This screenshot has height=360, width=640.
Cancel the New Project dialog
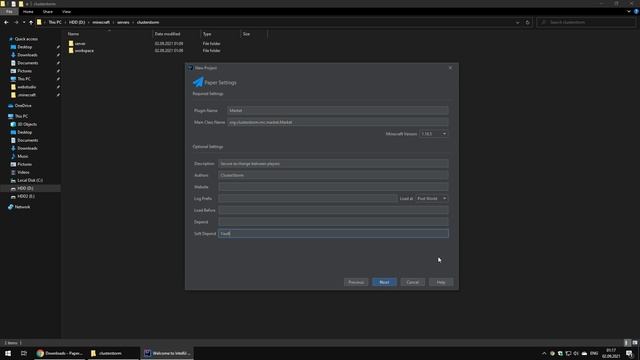point(412,282)
